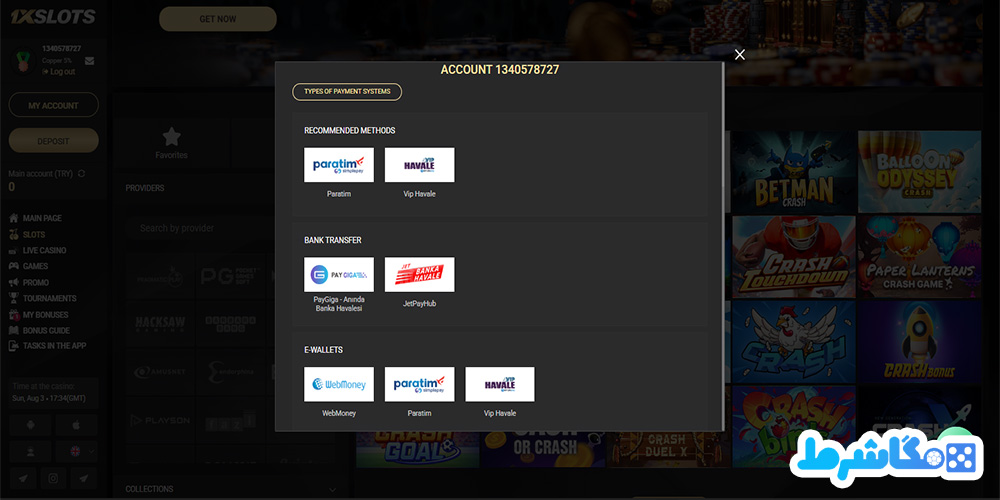Open MY ACCOUNT
The image size is (1000, 500).
click(x=54, y=105)
